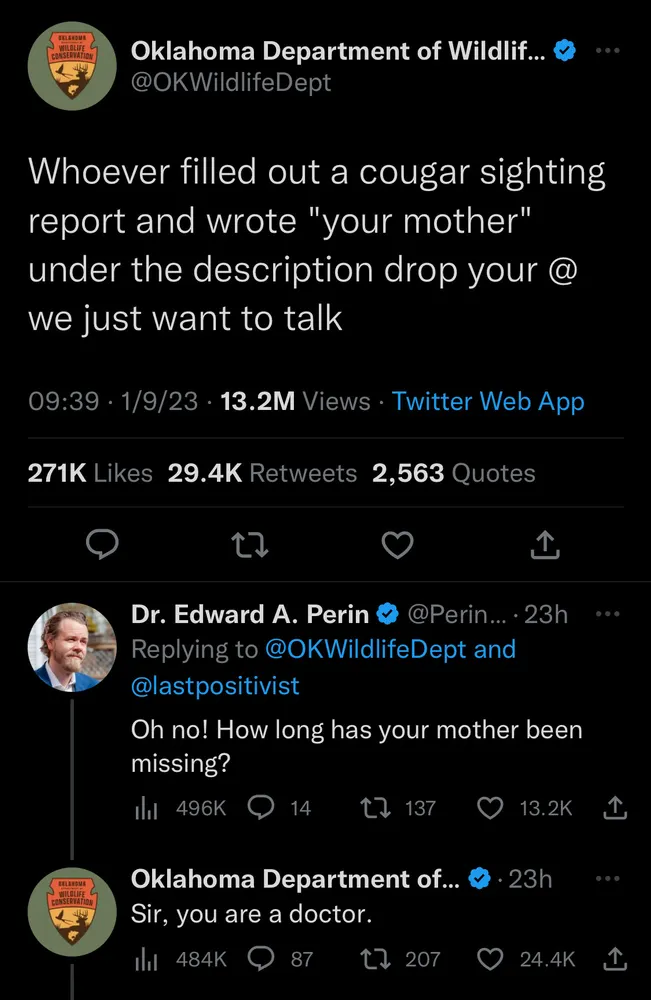Open the Twitter Web App link
651x1000 pixels.
488,401
